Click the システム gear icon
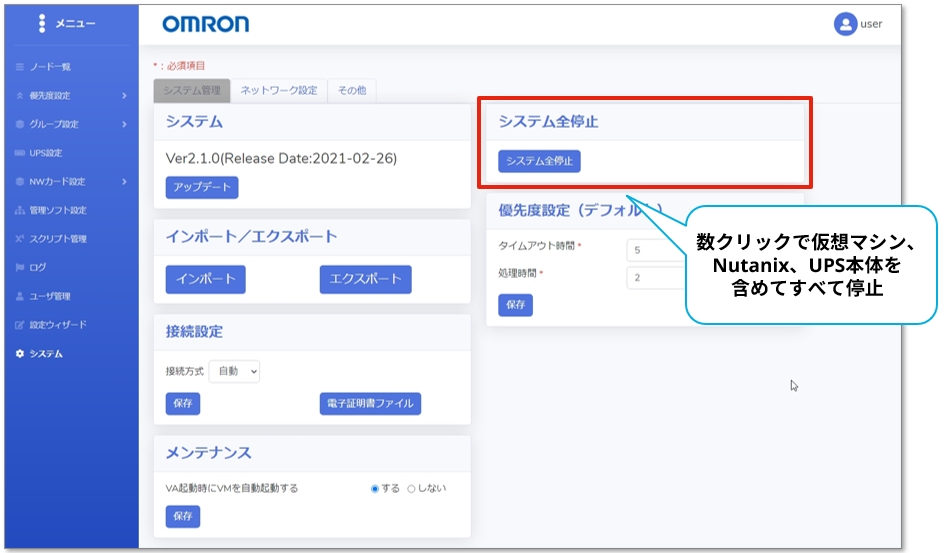 point(20,353)
